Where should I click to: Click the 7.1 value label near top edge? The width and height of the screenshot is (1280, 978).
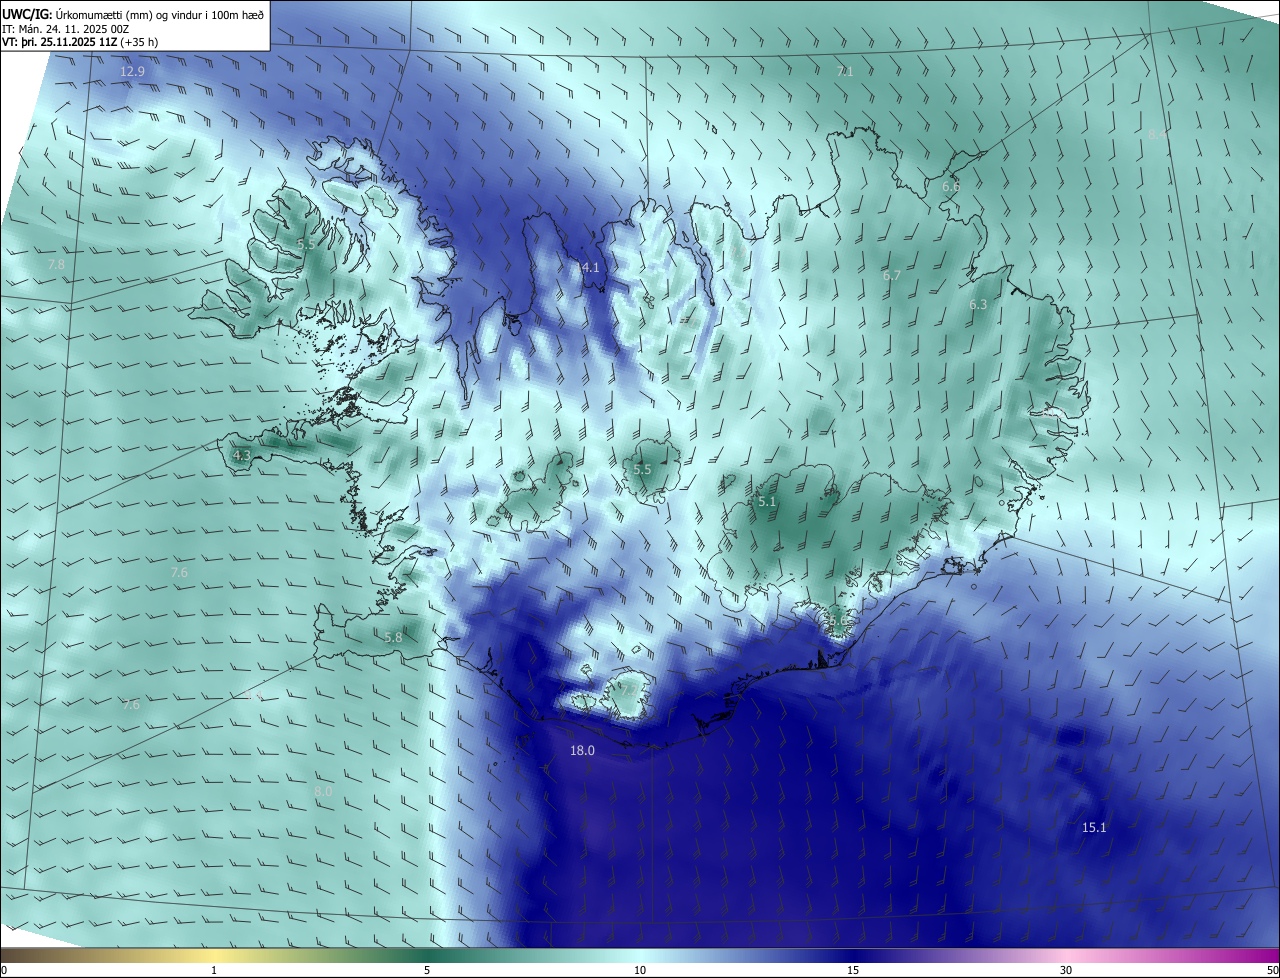click(844, 71)
